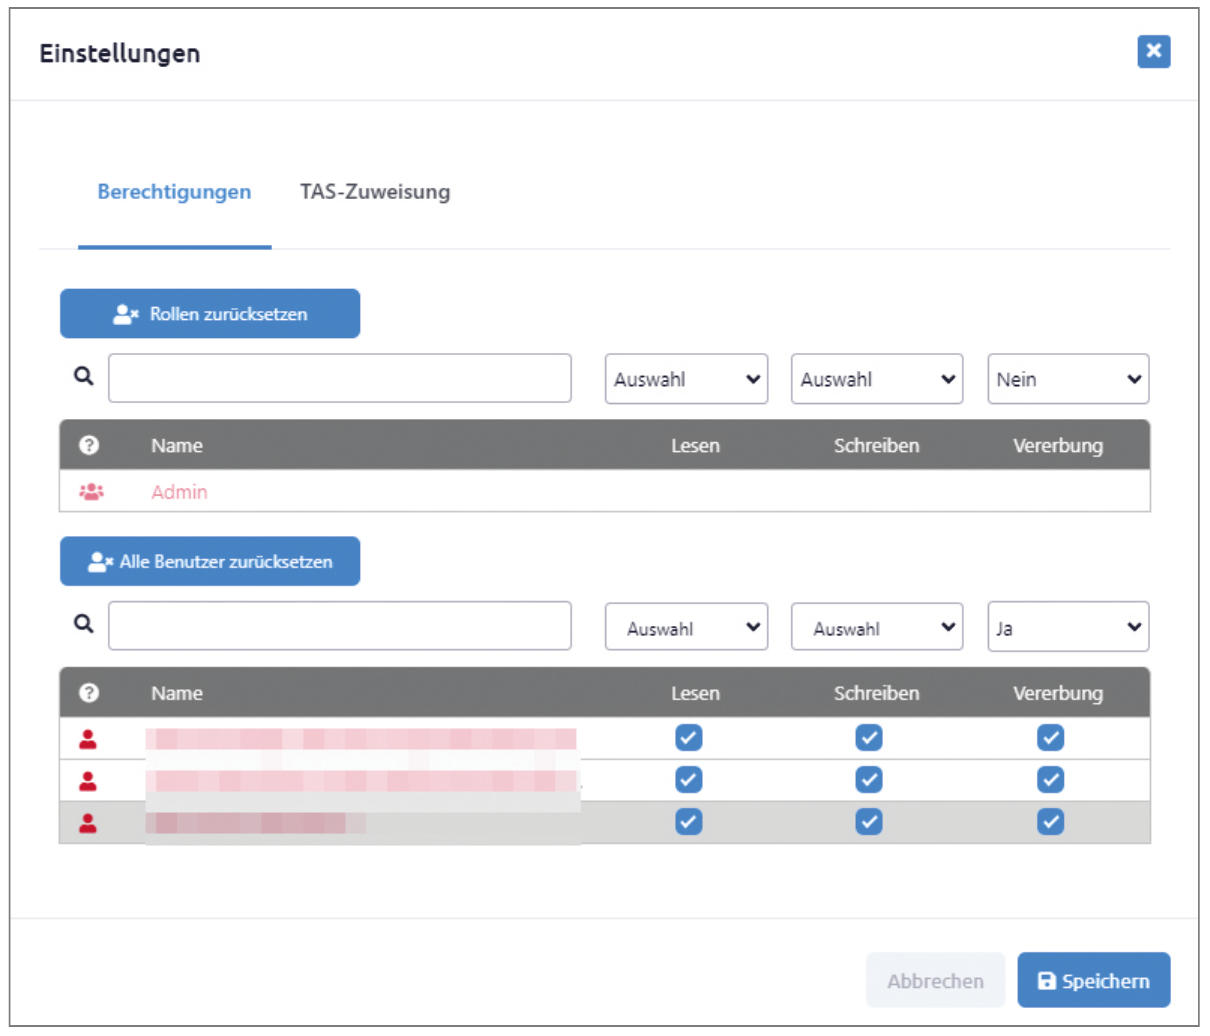
Task: Click the Alle Benutzer zurücksetzen button
Action: click(210, 562)
